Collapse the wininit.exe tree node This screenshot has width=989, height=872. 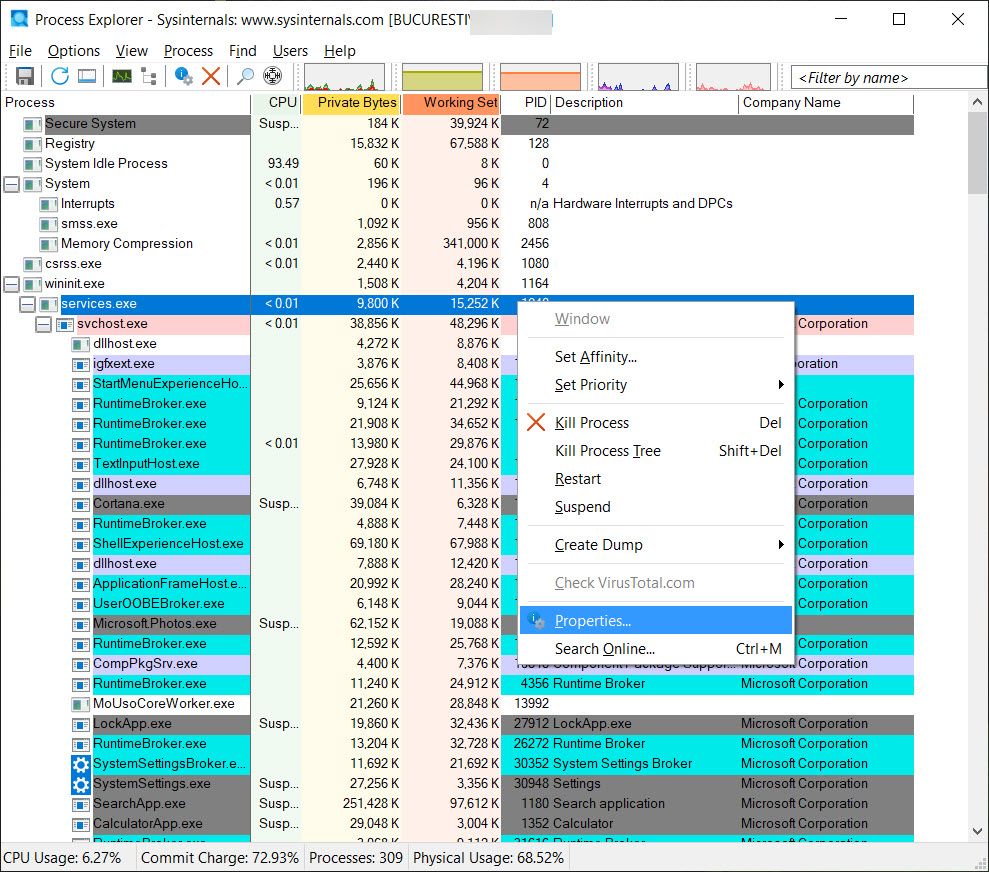tap(11, 284)
